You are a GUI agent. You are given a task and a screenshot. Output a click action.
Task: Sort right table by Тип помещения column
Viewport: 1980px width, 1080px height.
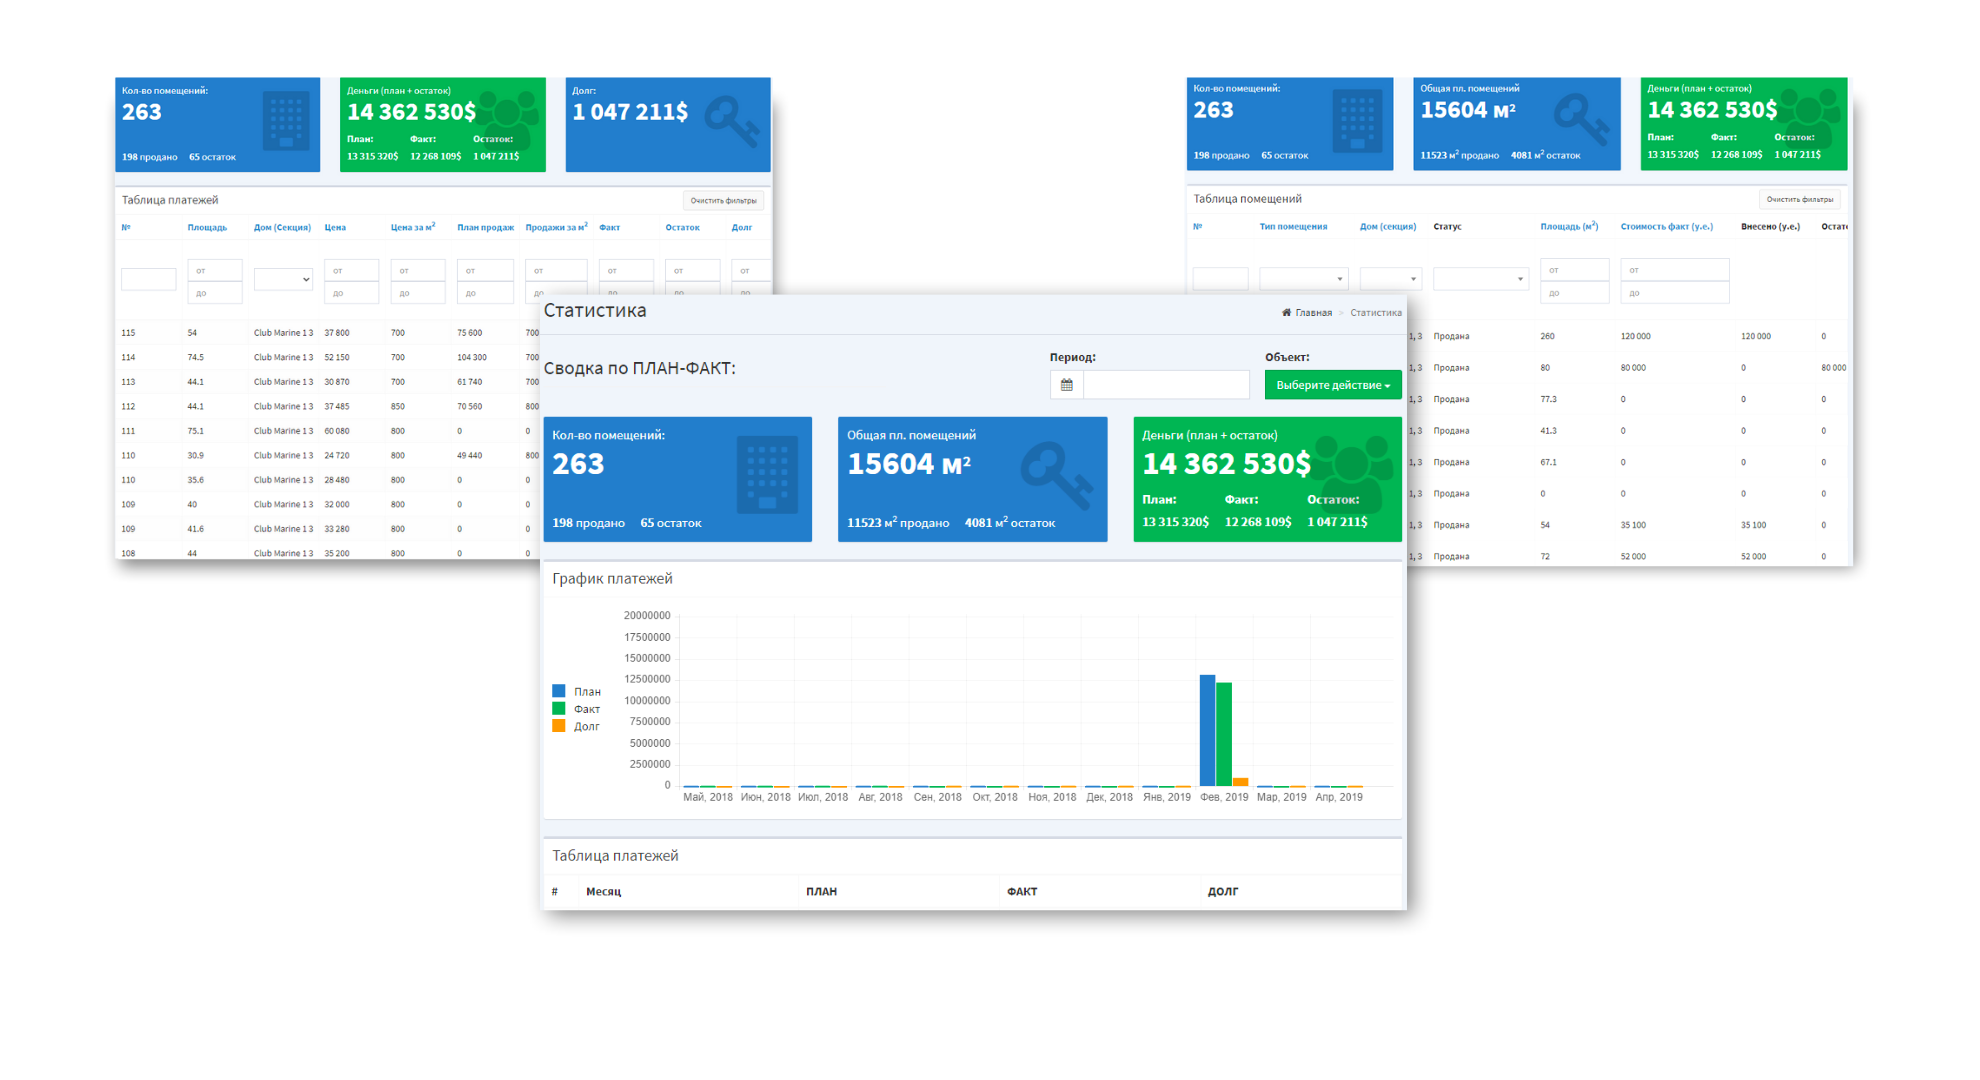(1293, 227)
